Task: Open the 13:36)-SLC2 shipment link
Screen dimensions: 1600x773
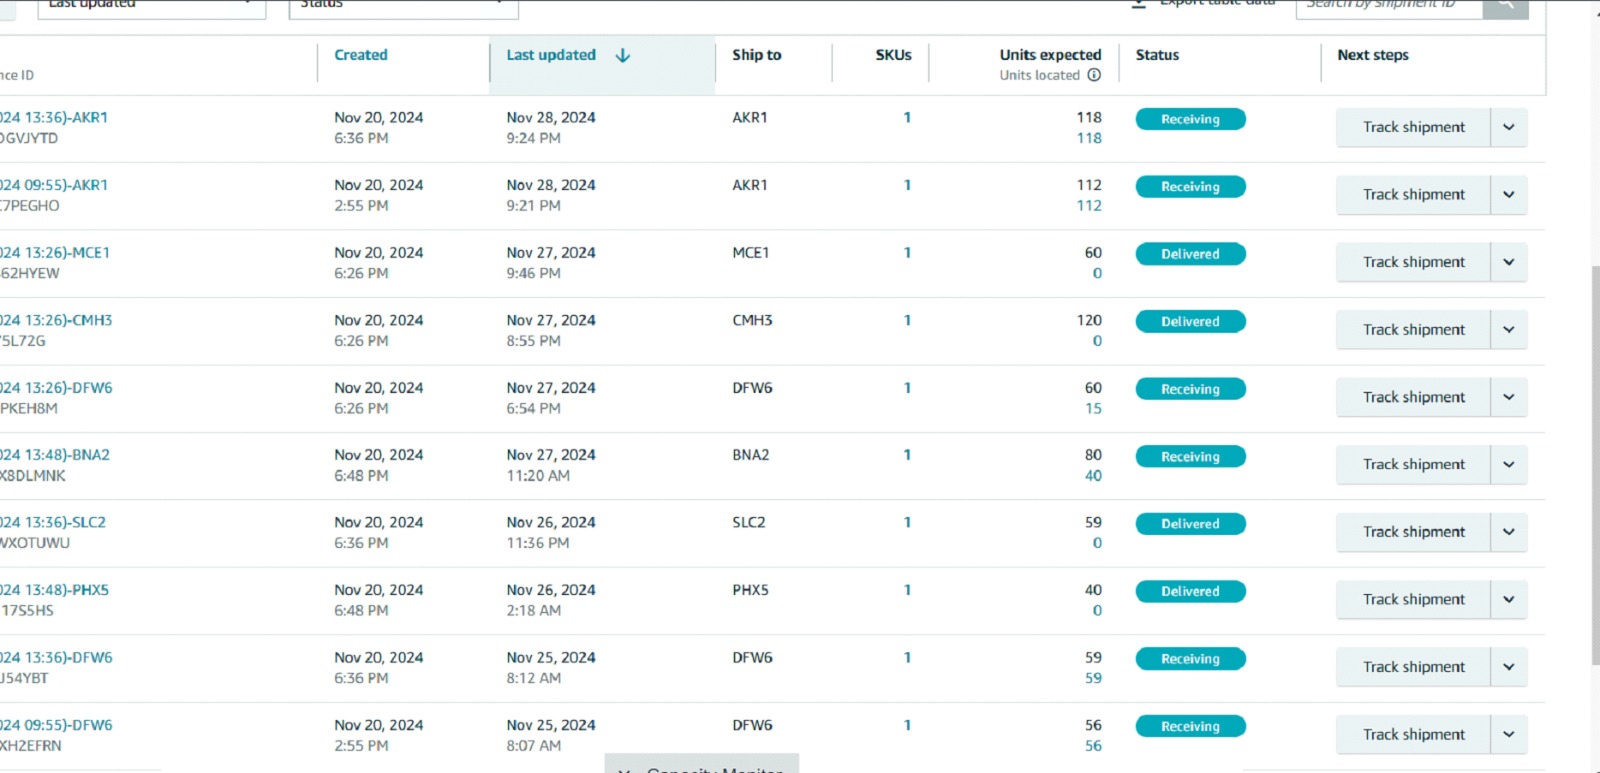Action: (53, 522)
